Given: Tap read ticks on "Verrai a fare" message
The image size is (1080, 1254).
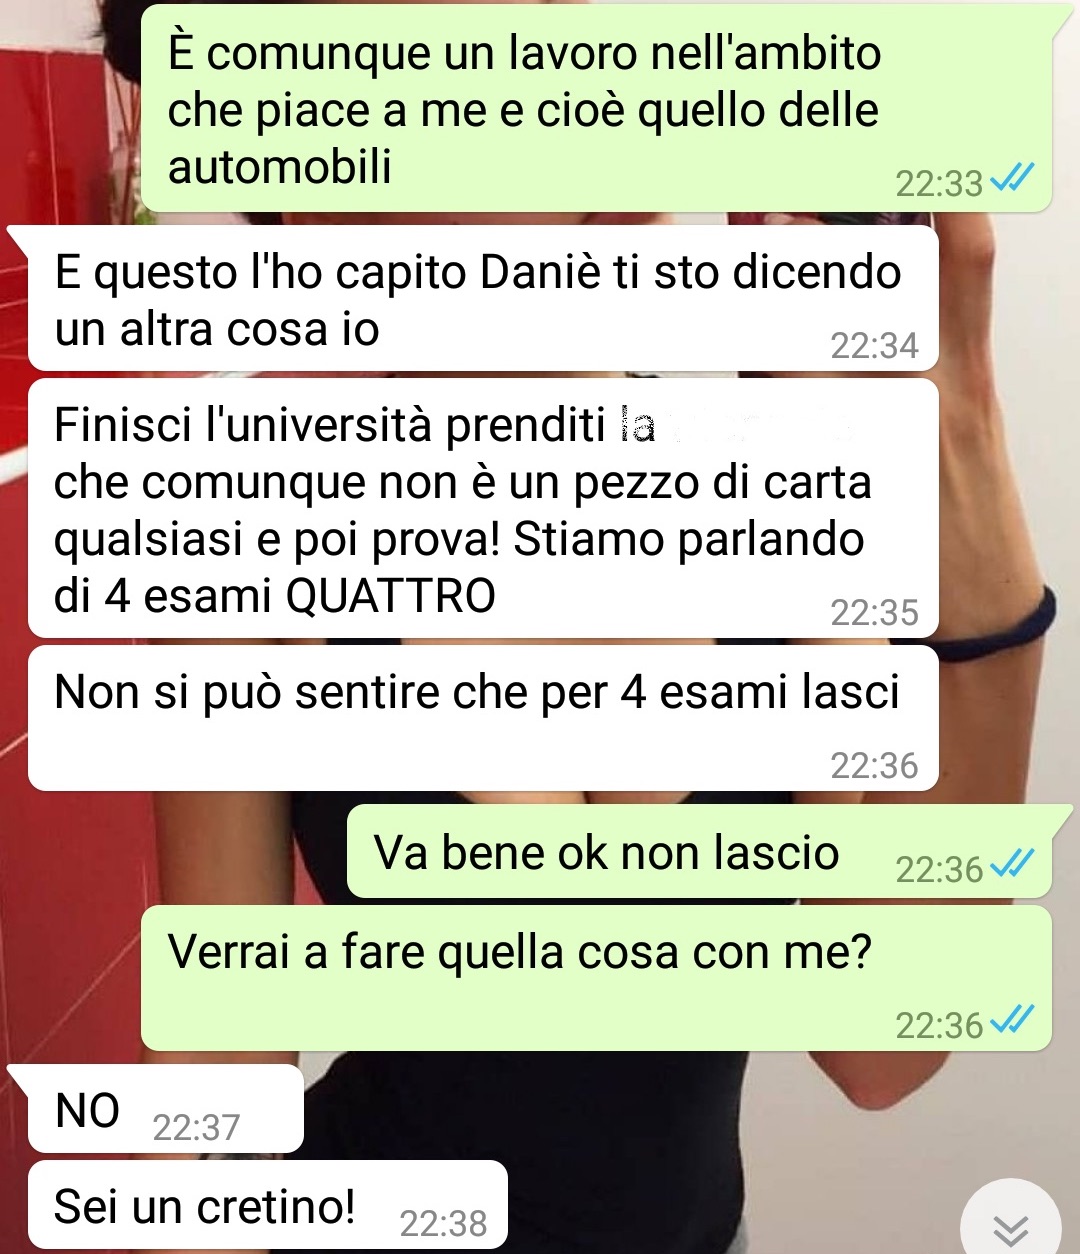Looking at the screenshot, I should pyautogui.click(x=1011, y=1020).
